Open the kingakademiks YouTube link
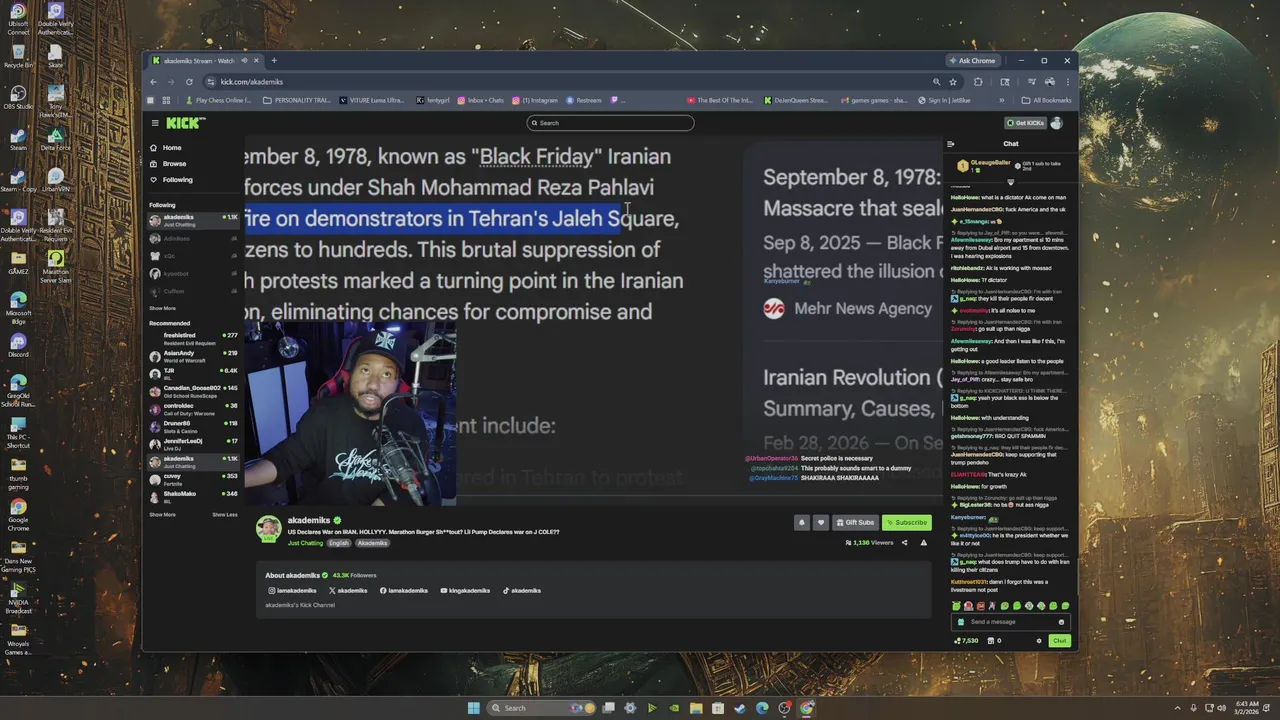 (x=465, y=591)
